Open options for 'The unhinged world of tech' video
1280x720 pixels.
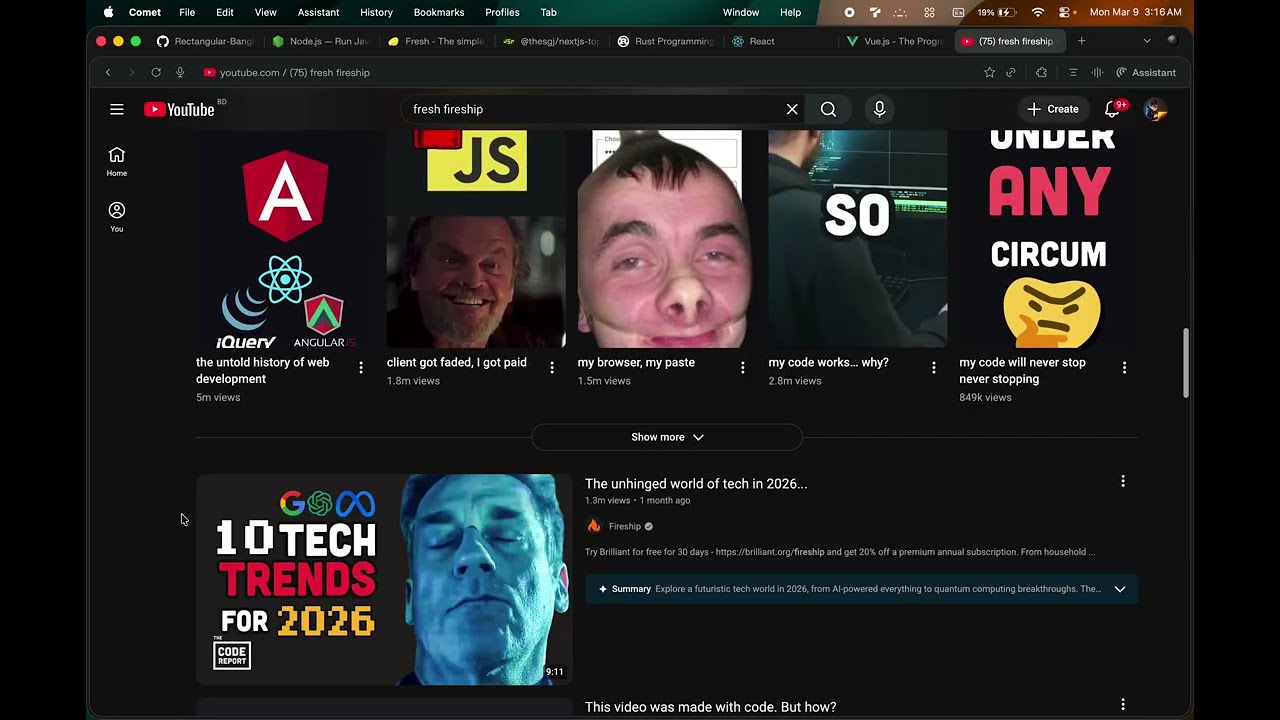coord(1123,482)
